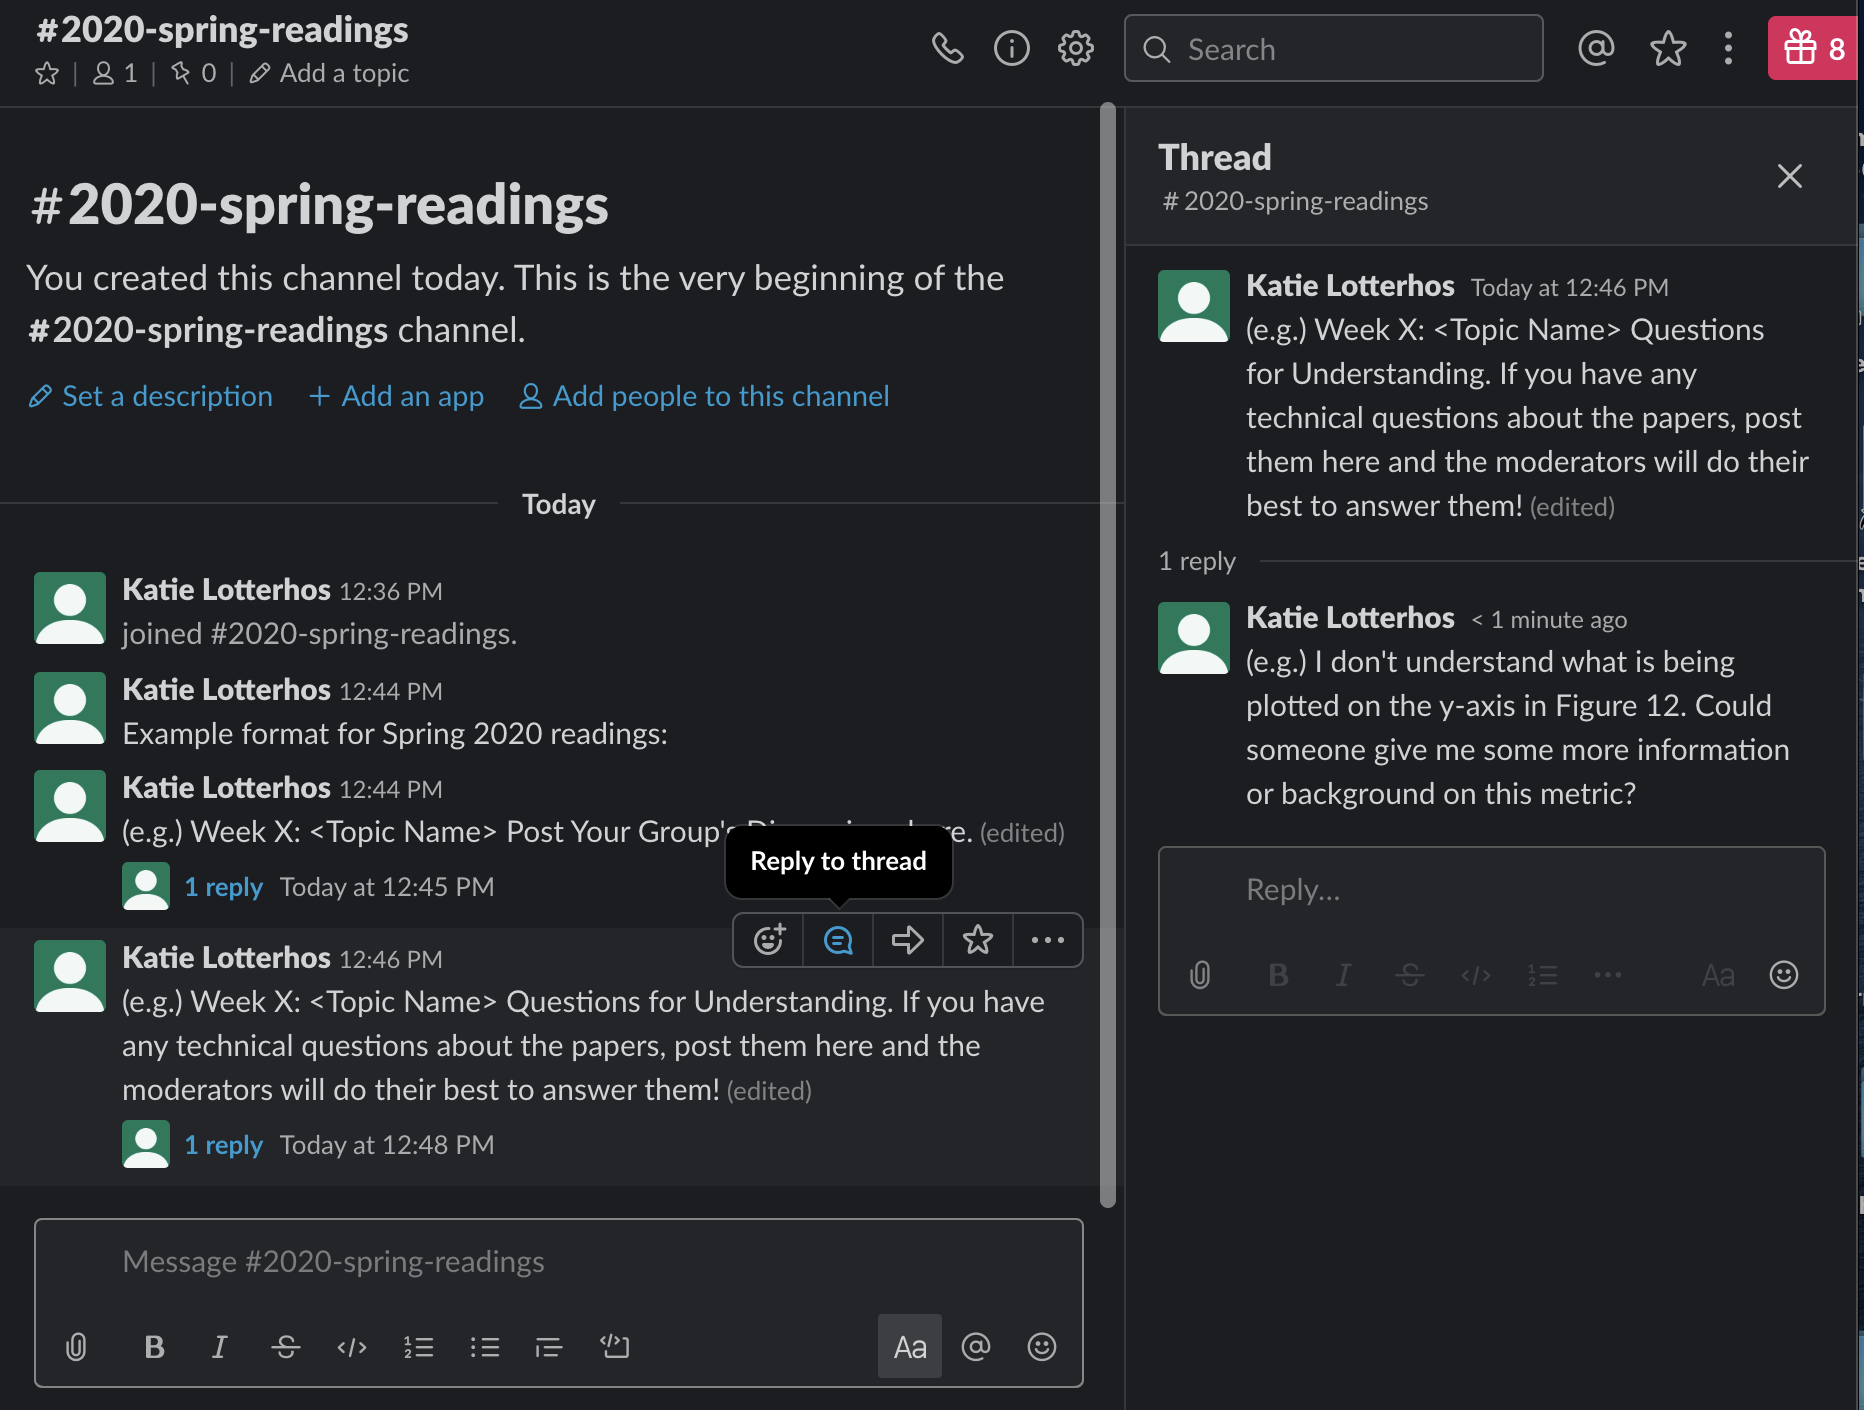This screenshot has width=1864, height=1410.
Task: Toggle strikethrough in main message box
Action: pos(286,1347)
